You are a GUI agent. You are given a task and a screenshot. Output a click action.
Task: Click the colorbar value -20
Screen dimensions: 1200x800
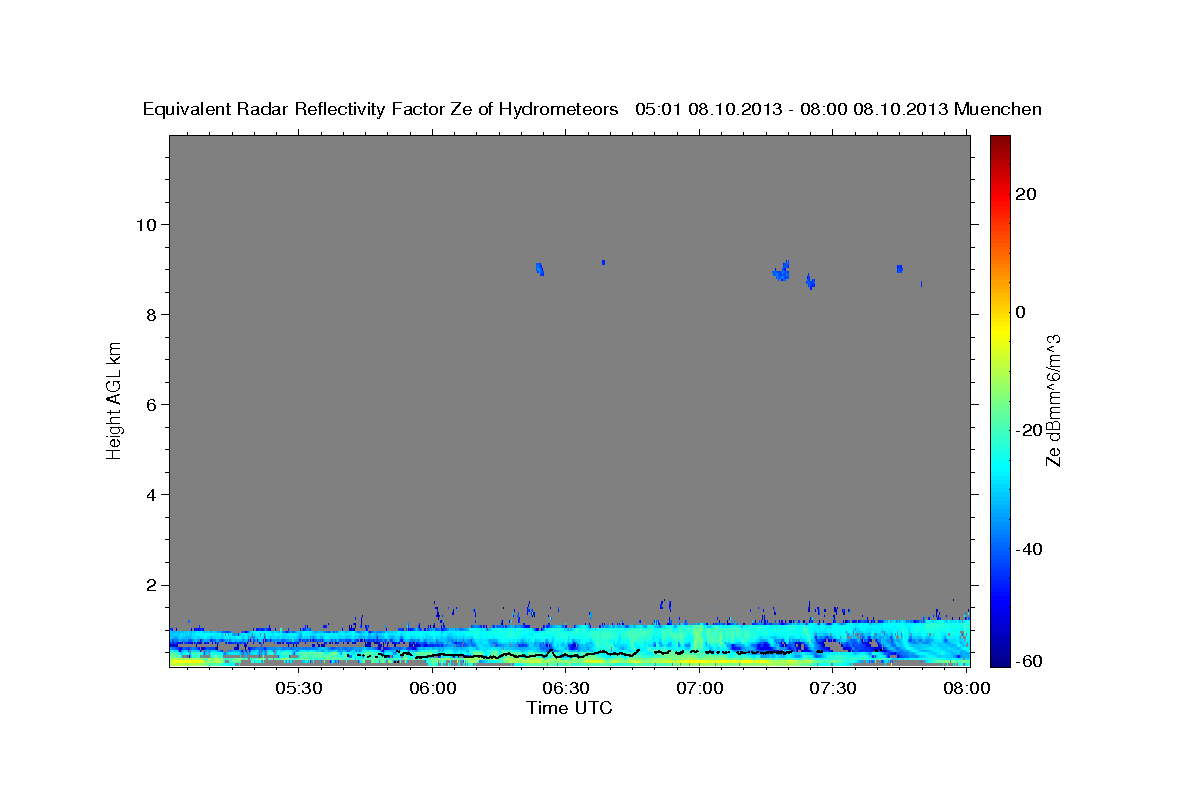coord(1027,431)
